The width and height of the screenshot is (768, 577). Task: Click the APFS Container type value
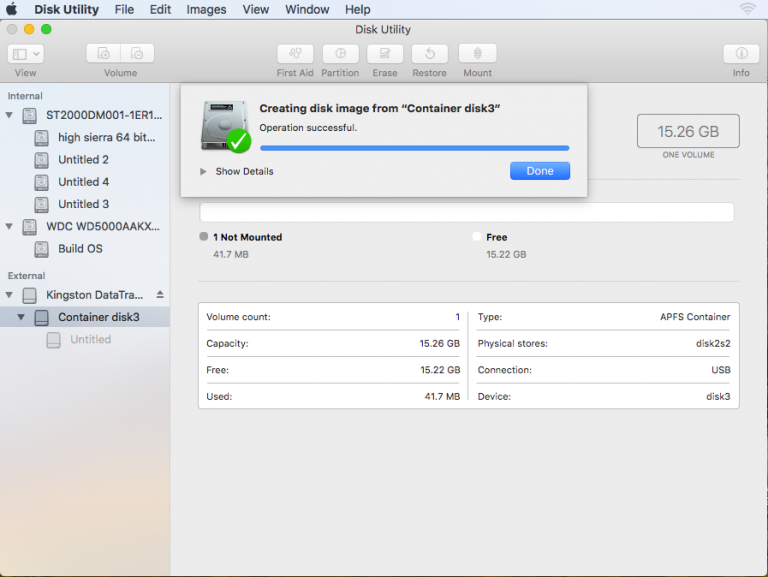pyautogui.click(x=695, y=317)
